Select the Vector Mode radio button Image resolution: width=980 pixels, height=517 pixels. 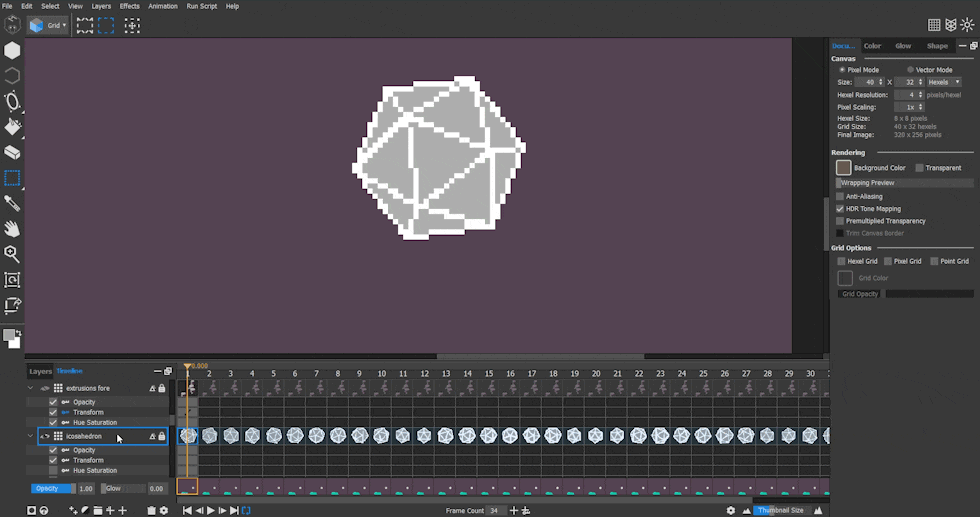(910, 70)
